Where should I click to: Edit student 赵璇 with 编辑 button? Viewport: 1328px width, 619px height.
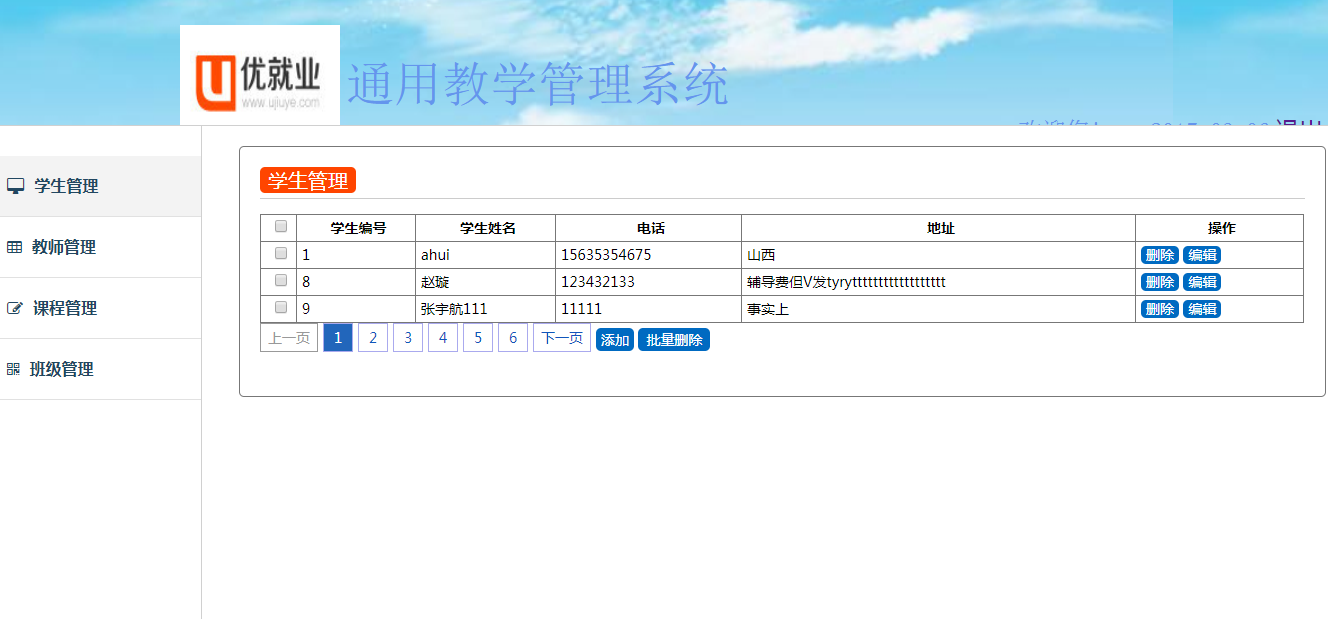1202,282
